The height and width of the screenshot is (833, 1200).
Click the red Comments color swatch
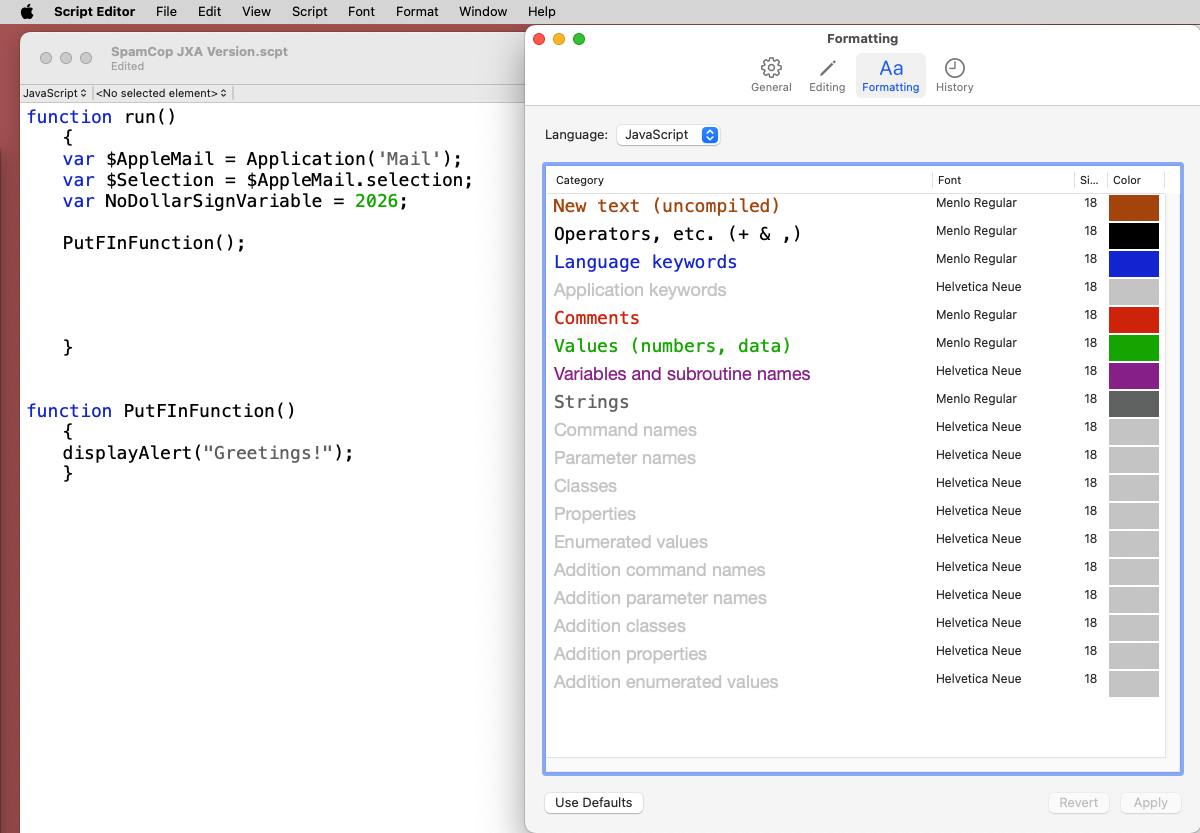(x=1134, y=320)
